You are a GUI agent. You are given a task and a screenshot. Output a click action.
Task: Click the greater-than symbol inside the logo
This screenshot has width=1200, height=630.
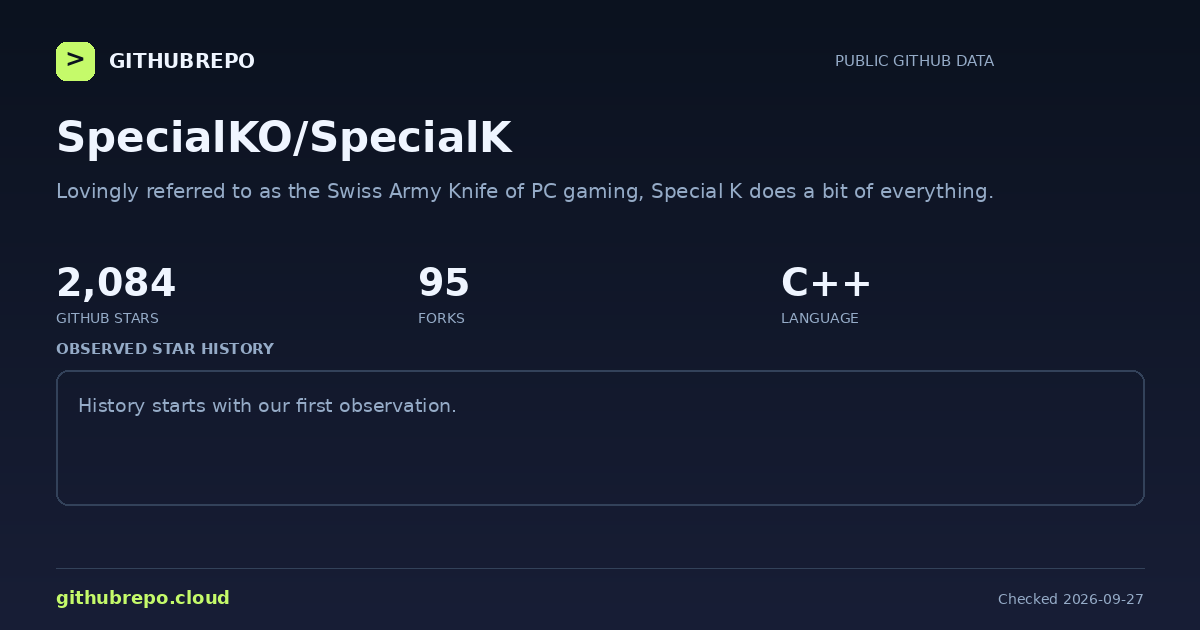75,60
